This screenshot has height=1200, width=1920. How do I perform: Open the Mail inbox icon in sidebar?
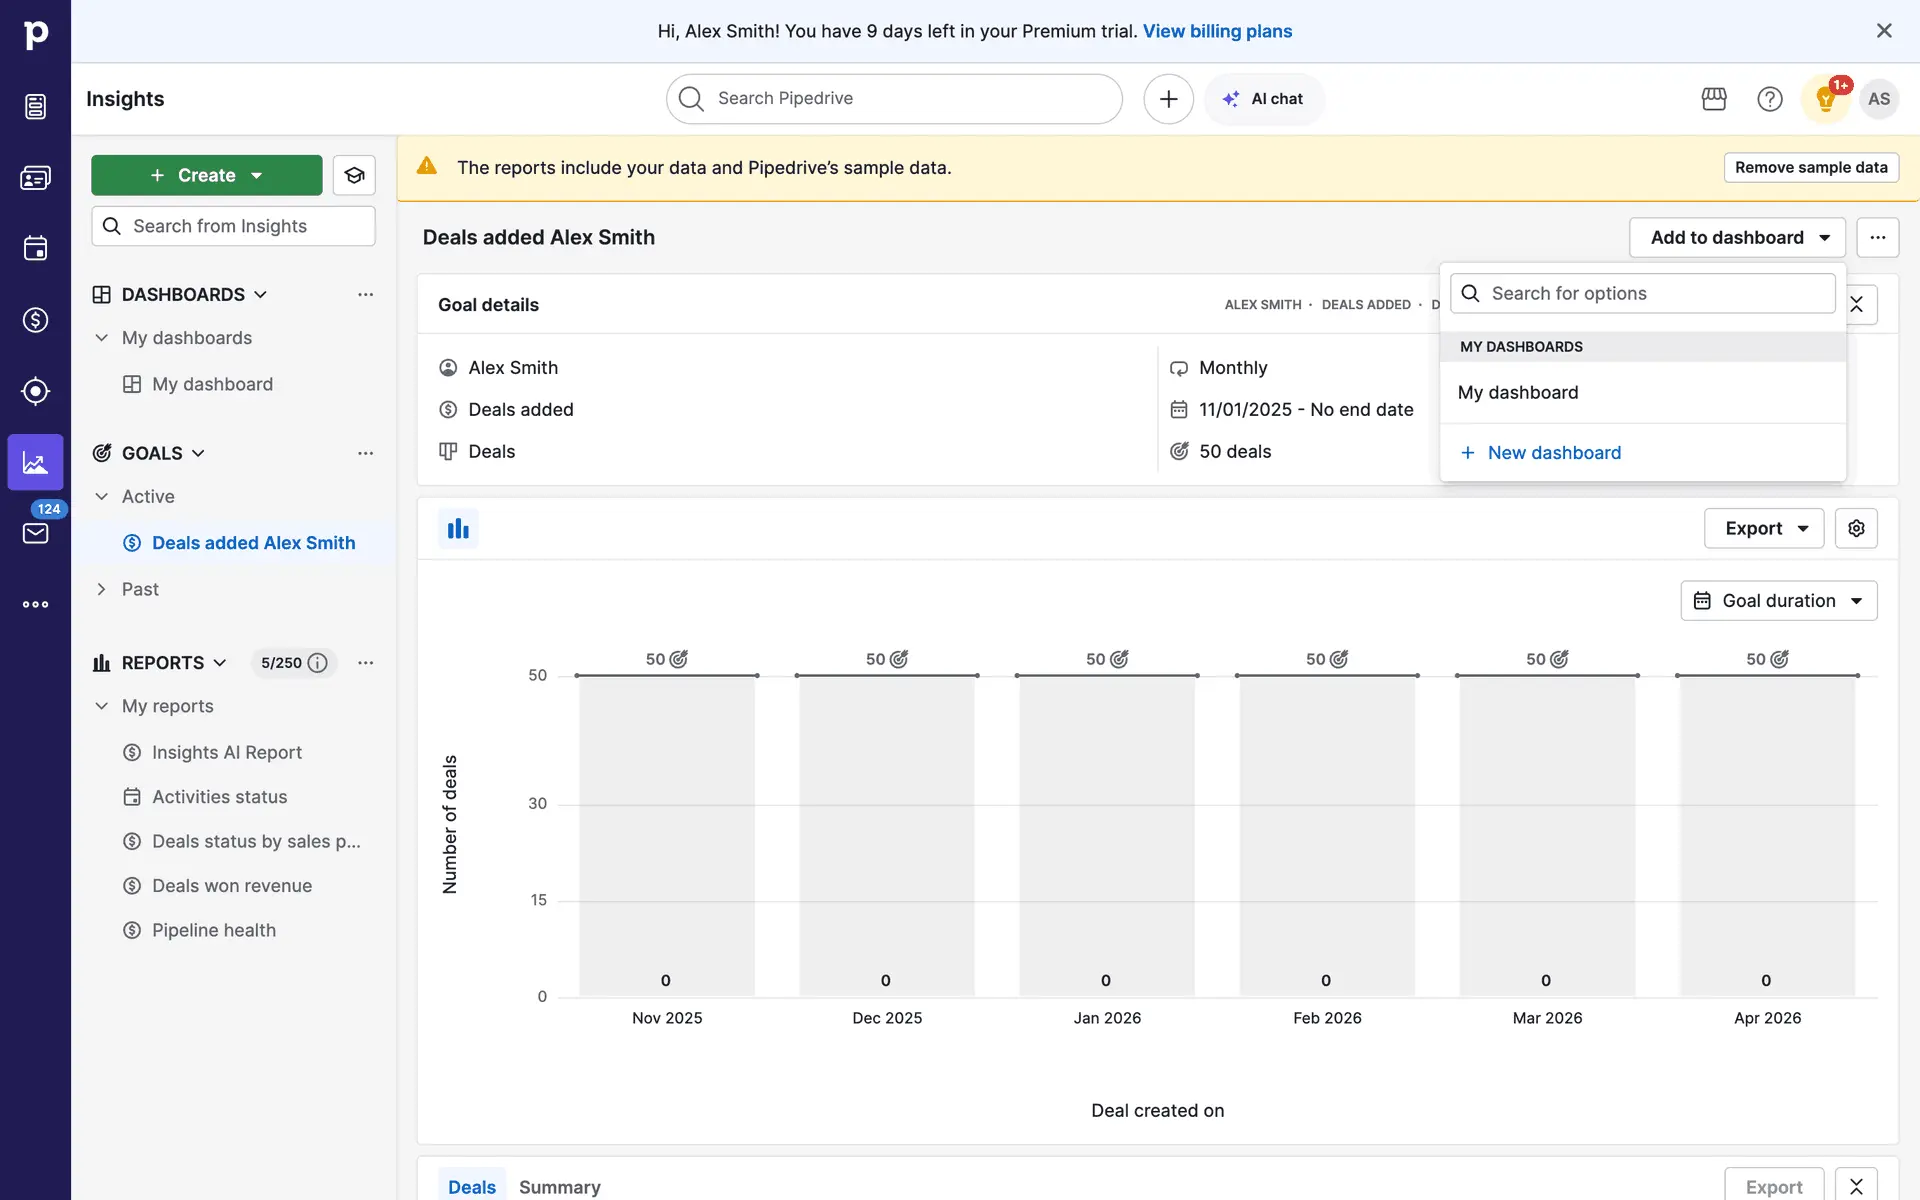[x=35, y=533]
